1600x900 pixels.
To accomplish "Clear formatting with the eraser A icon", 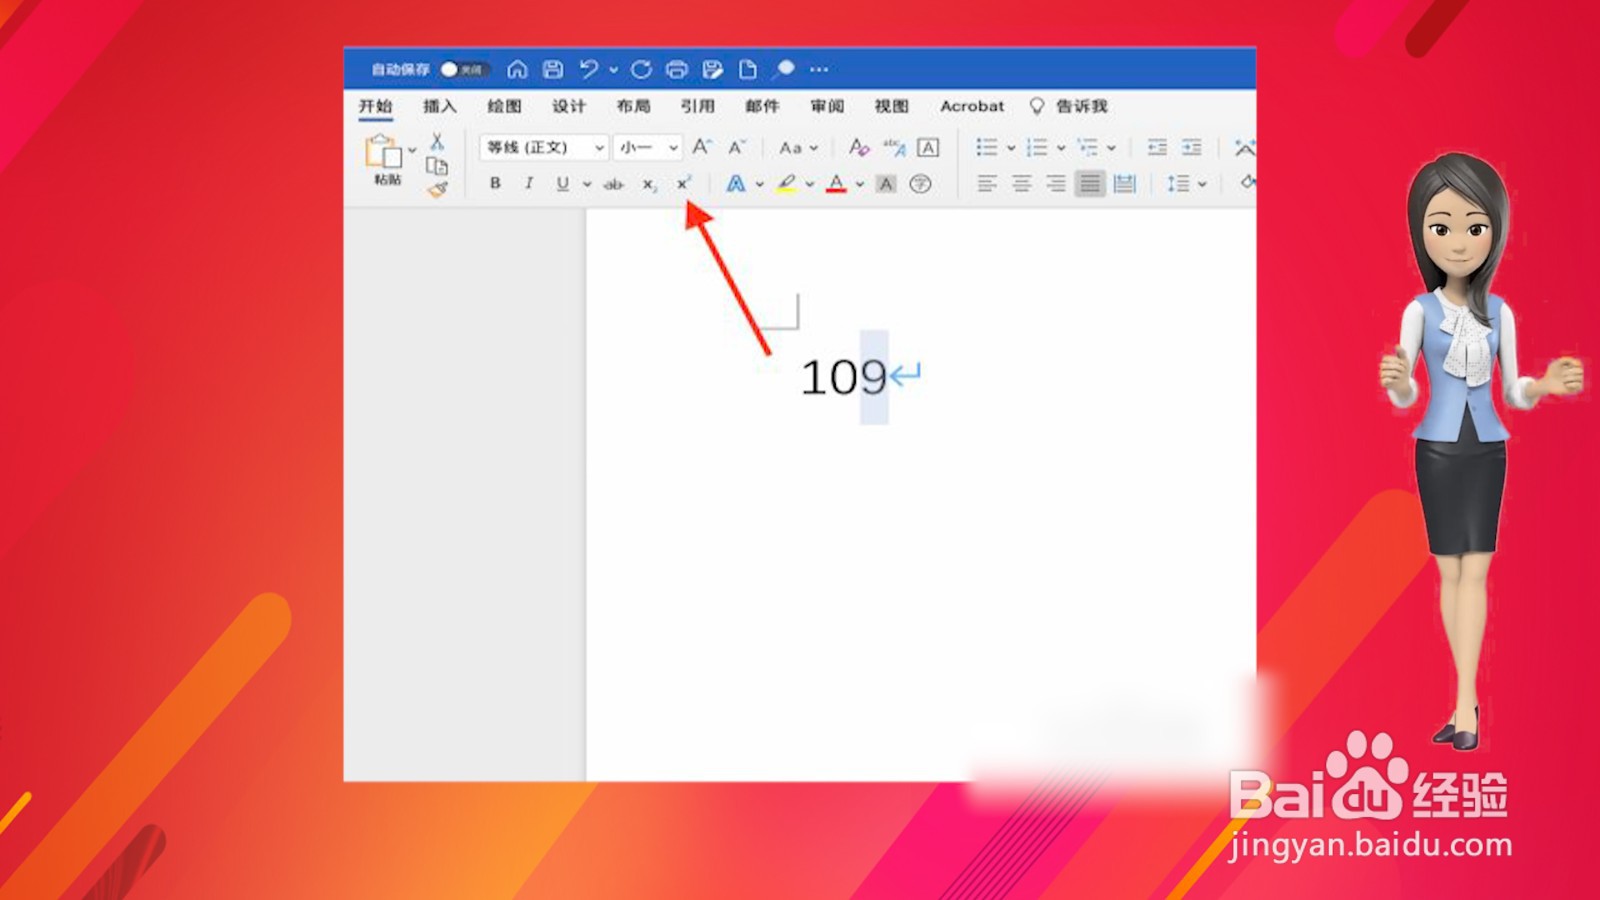I will click(x=858, y=148).
